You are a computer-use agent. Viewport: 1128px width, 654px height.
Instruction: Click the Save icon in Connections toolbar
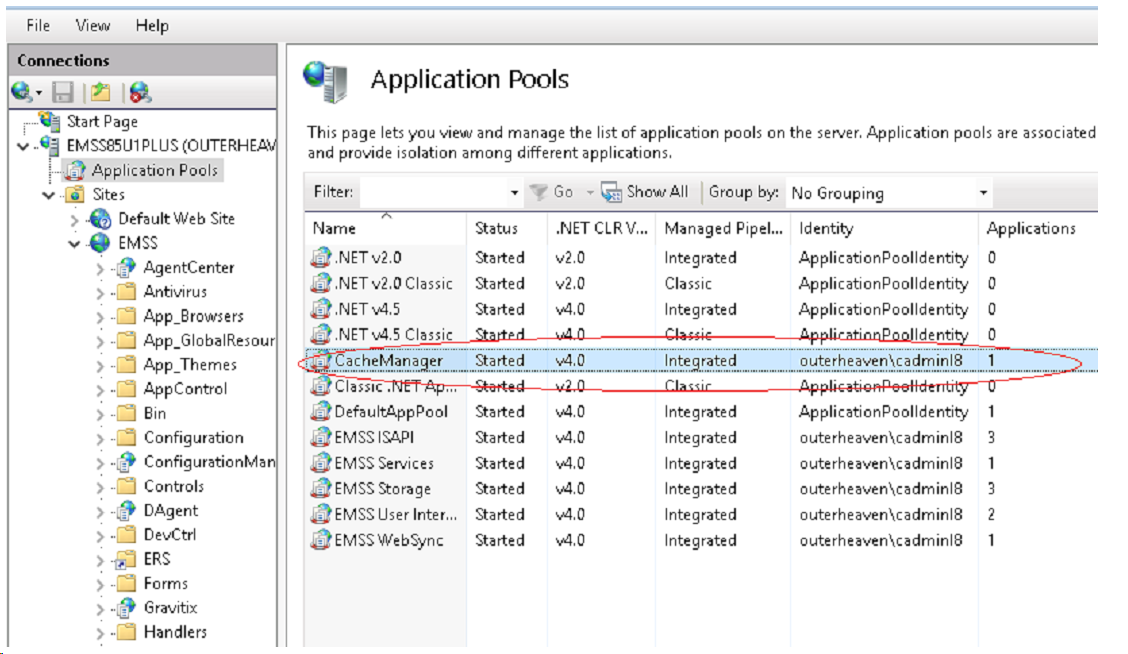point(63,93)
